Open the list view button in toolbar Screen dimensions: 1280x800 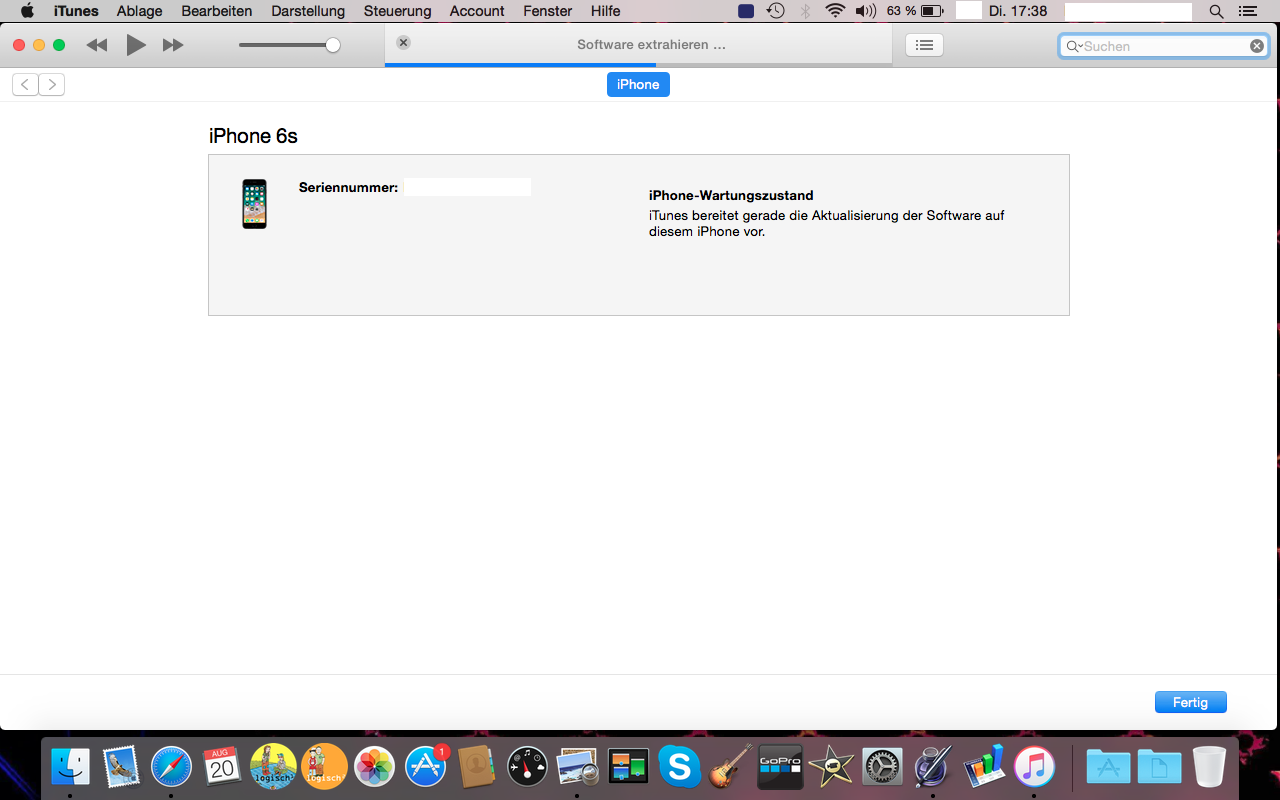(924, 45)
